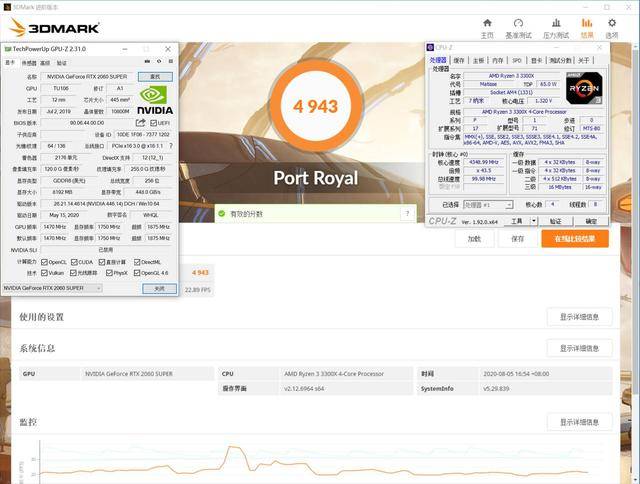Open the Options gear icon
The image size is (640, 484).
(613, 23)
